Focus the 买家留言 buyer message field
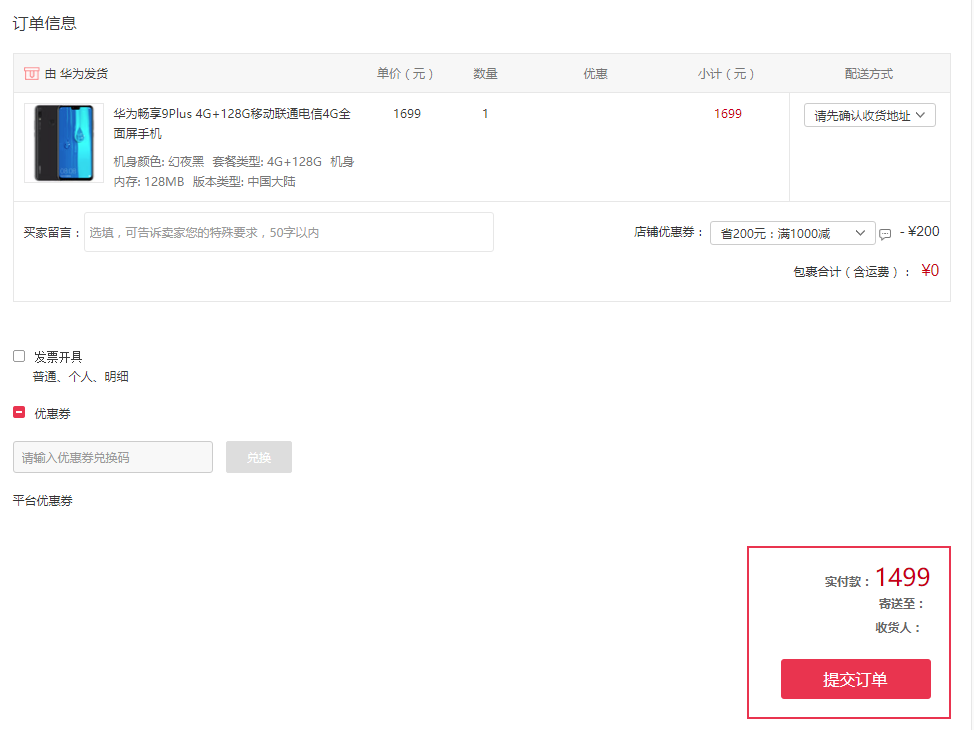The image size is (974, 730). 289,232
